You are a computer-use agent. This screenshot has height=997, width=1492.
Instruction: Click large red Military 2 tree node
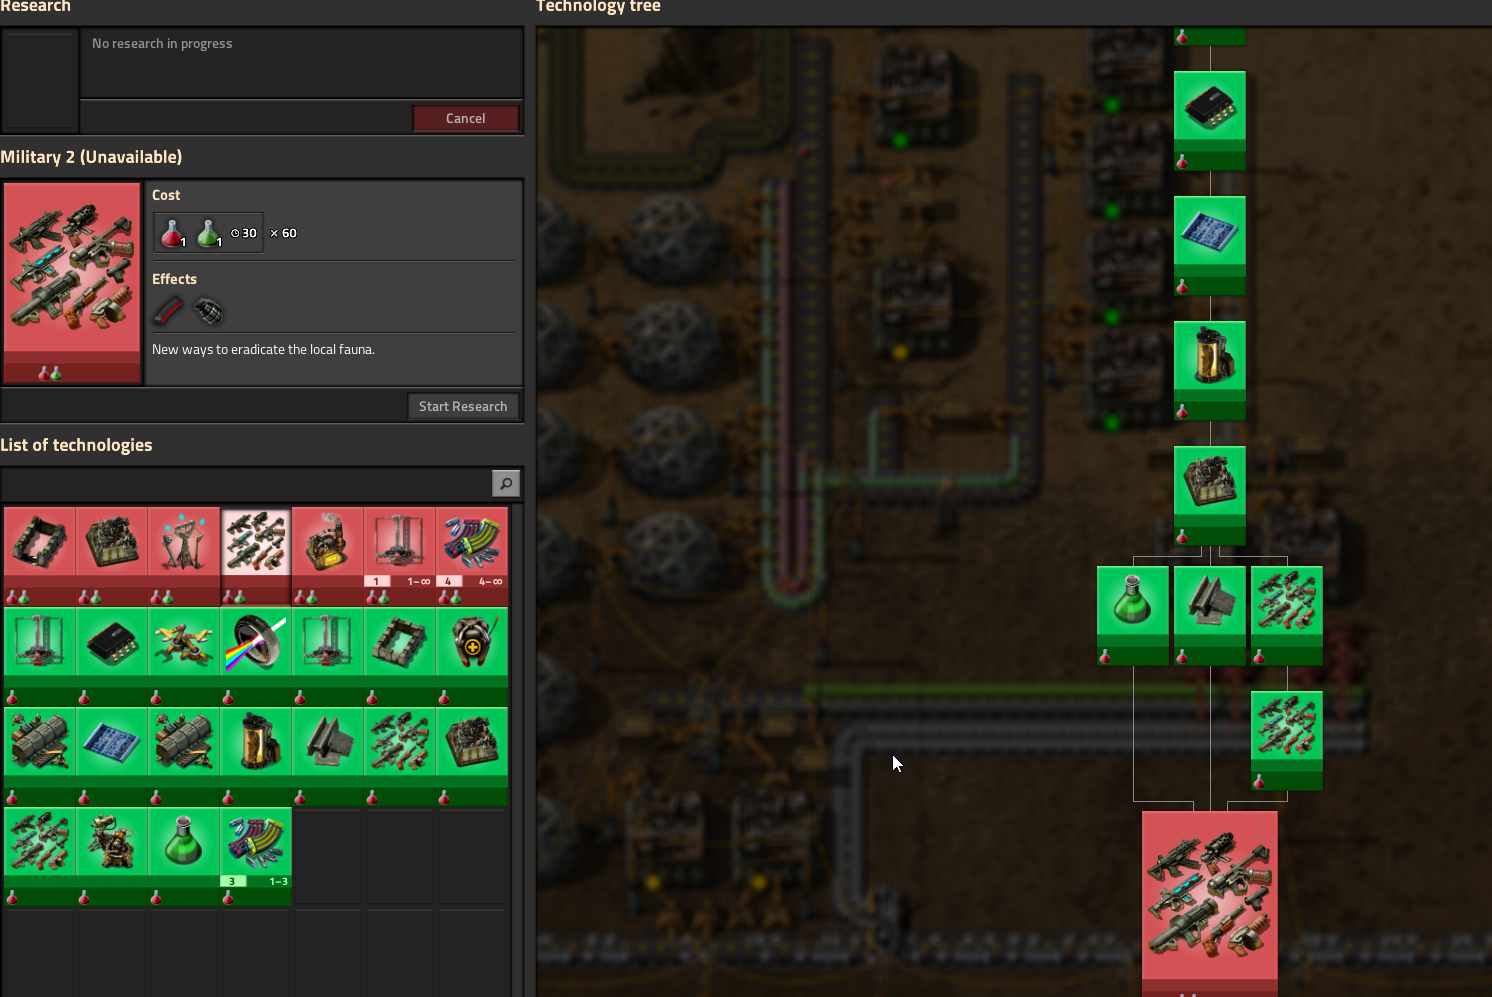(x=1210, y=903)
